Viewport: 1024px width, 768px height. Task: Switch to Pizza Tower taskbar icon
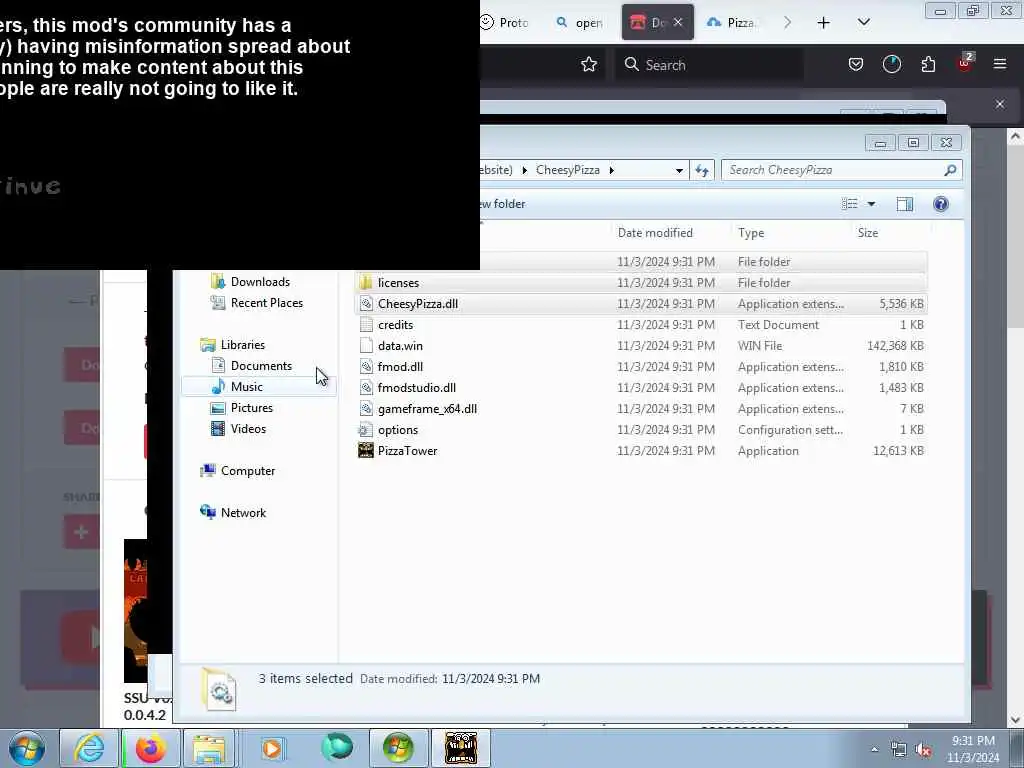click(460, 748)
